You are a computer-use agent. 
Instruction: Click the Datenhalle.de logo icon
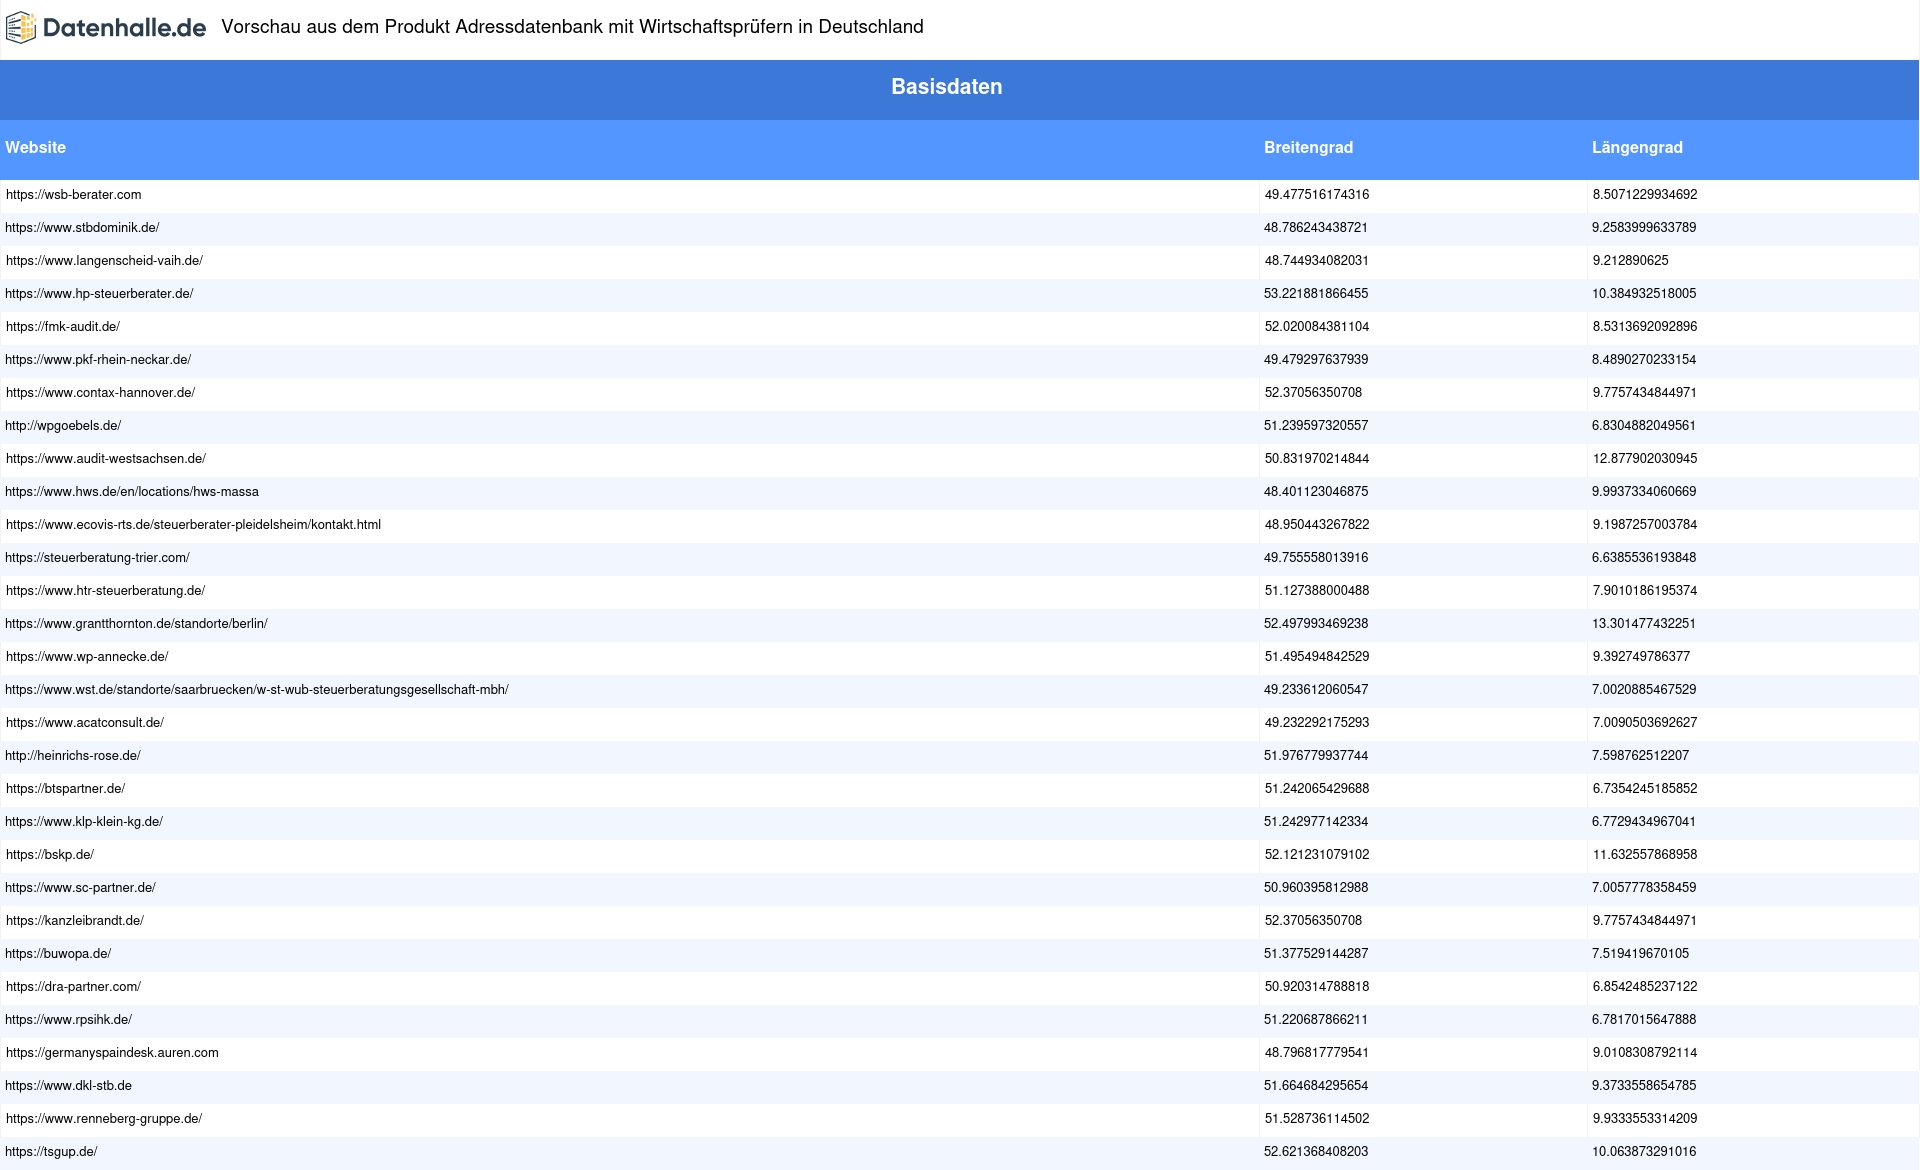21,28
